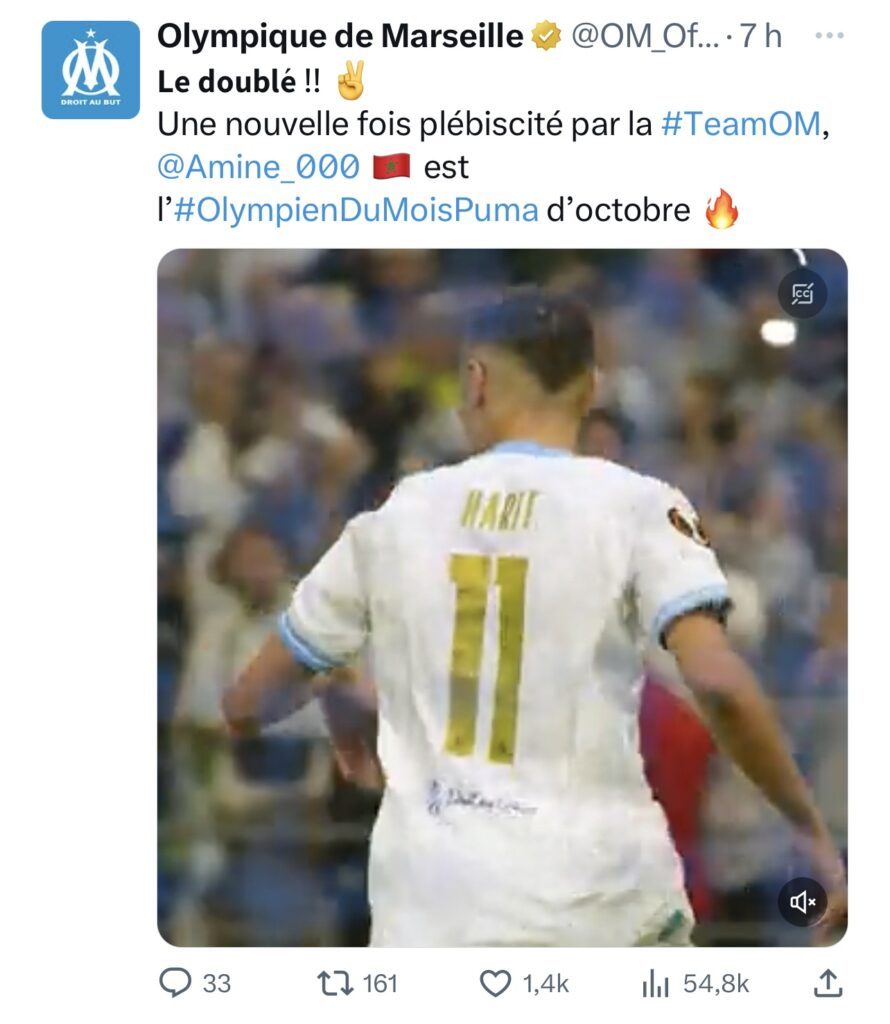
Task: Open the reply comment icon
Action: pyautogui.click(x=175, y=983)
